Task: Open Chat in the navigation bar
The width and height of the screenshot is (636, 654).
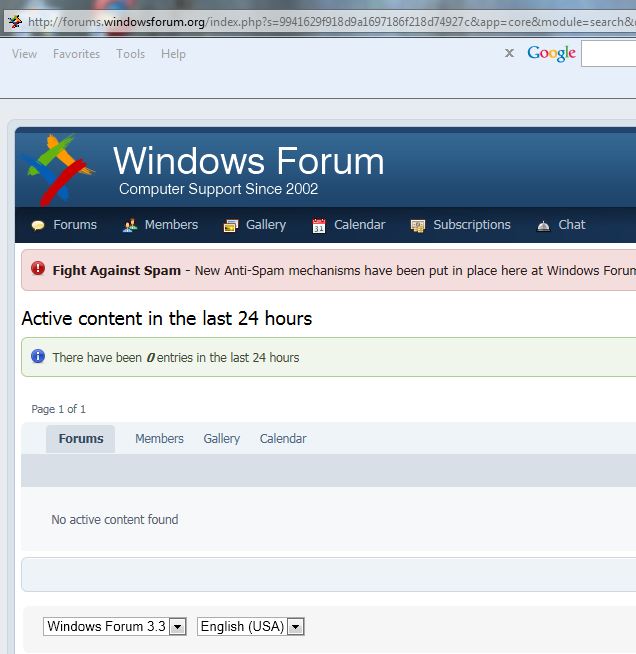Action: pos(572,225)
